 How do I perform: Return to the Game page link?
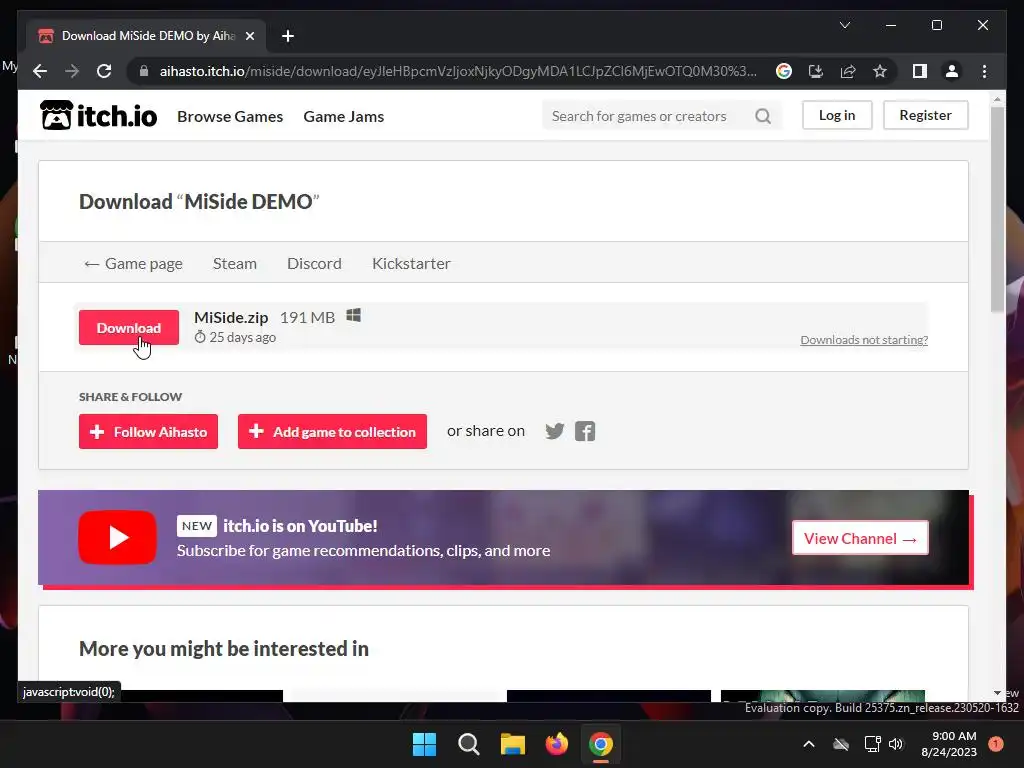coord(133,263)
